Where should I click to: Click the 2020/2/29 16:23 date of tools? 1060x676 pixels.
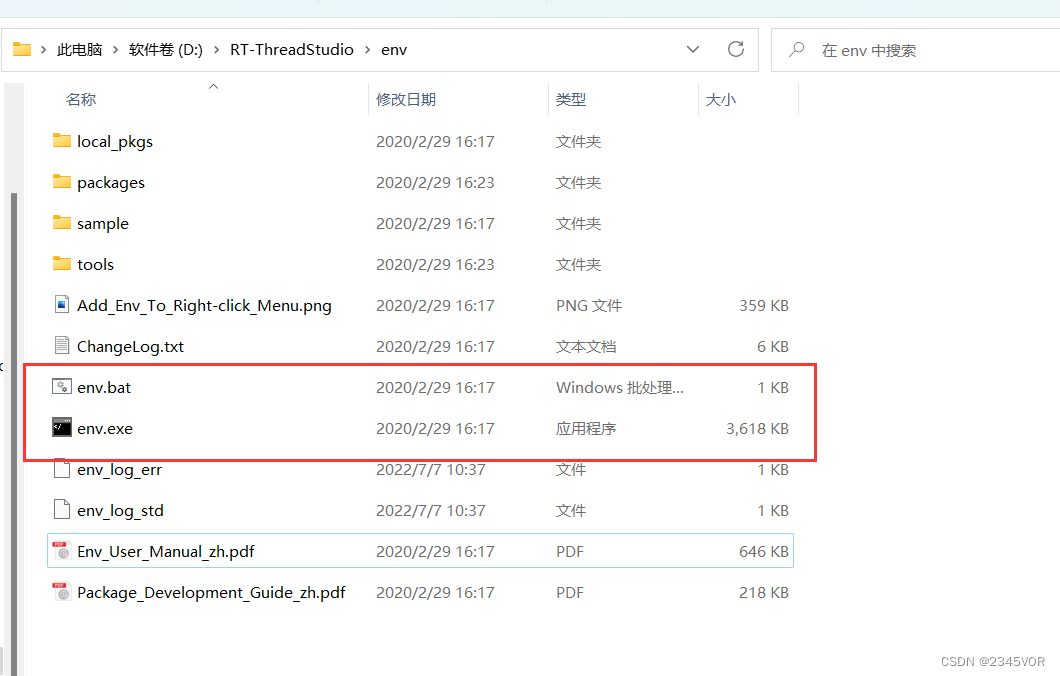point(435,264)
